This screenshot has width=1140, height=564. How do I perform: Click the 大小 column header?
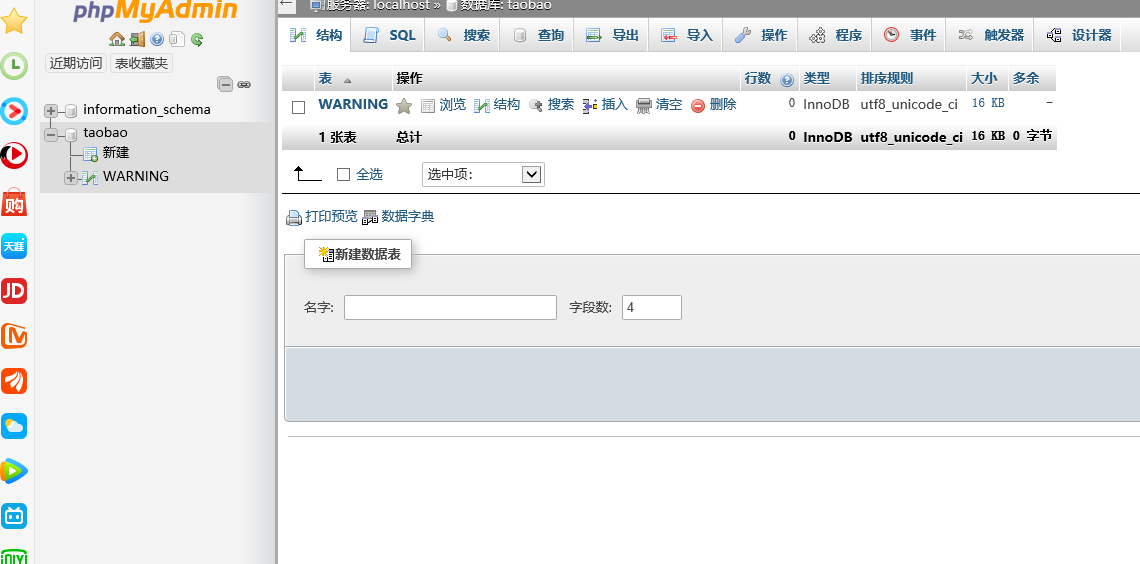[x=984, y=78]
